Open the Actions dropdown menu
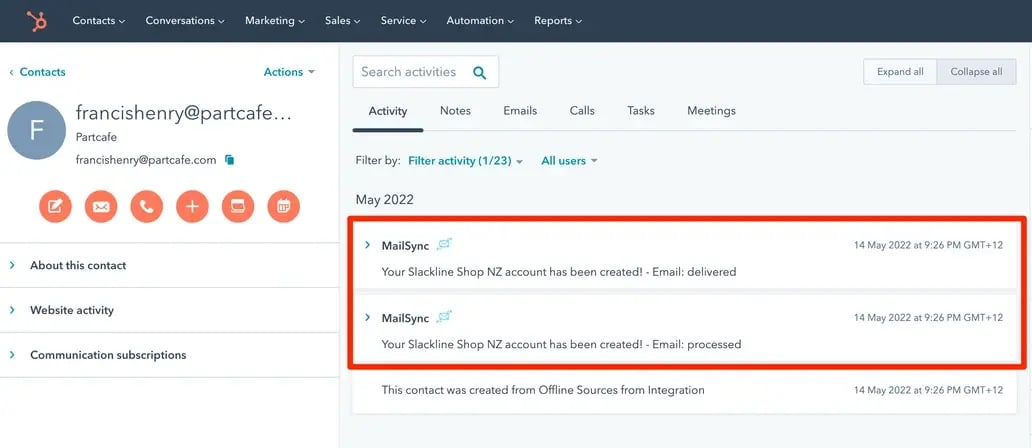 coord(289,72)
